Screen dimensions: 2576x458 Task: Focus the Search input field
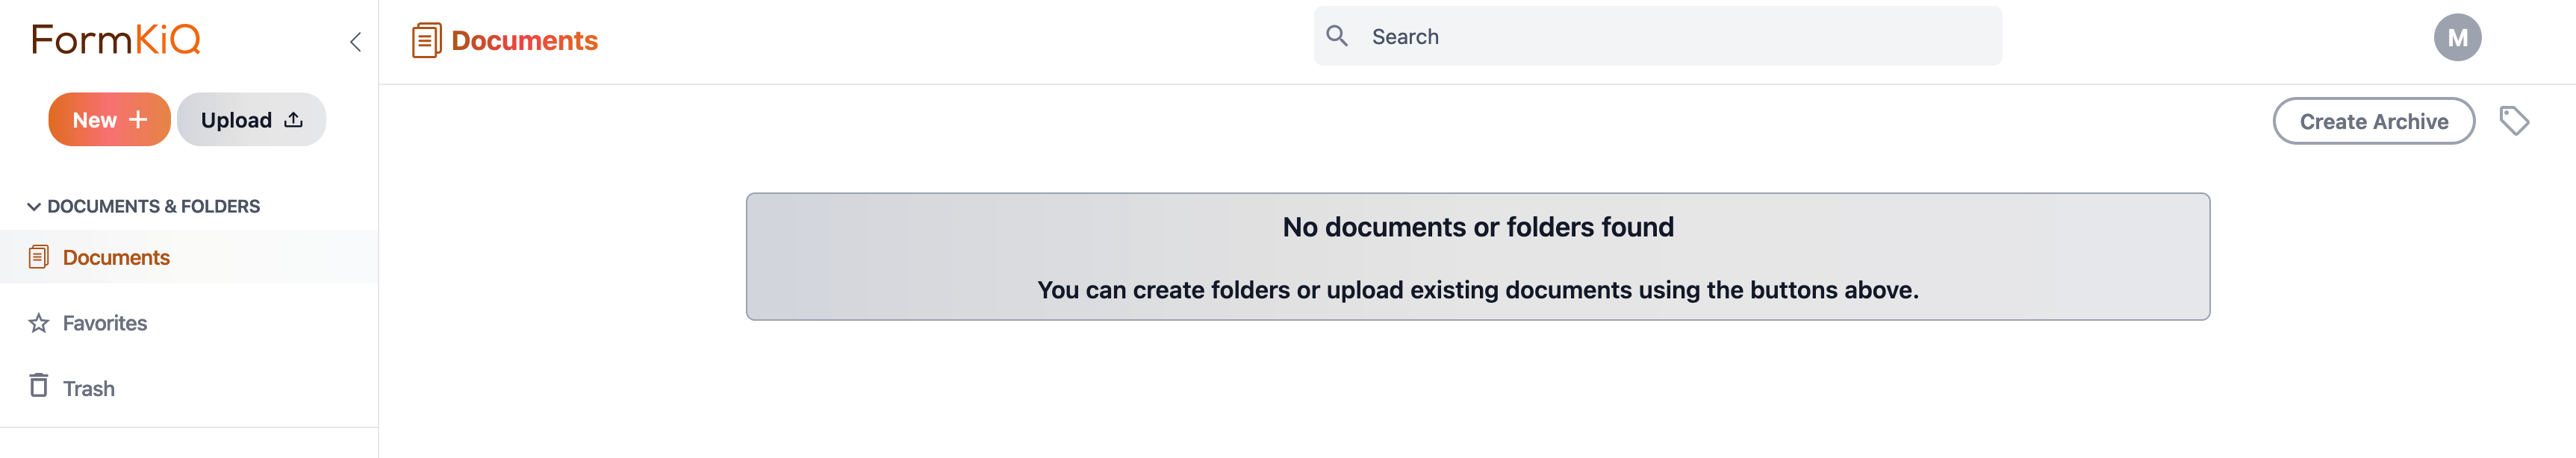pos(1657,36)
